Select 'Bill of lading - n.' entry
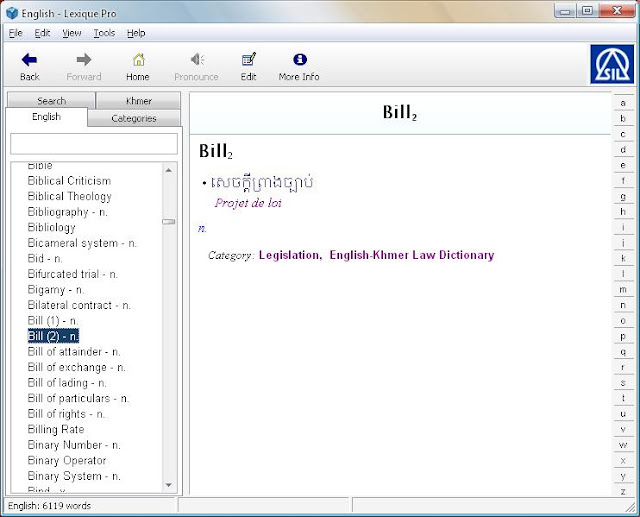The height and width of the screenshot is (517, 640). coord(67,383)
